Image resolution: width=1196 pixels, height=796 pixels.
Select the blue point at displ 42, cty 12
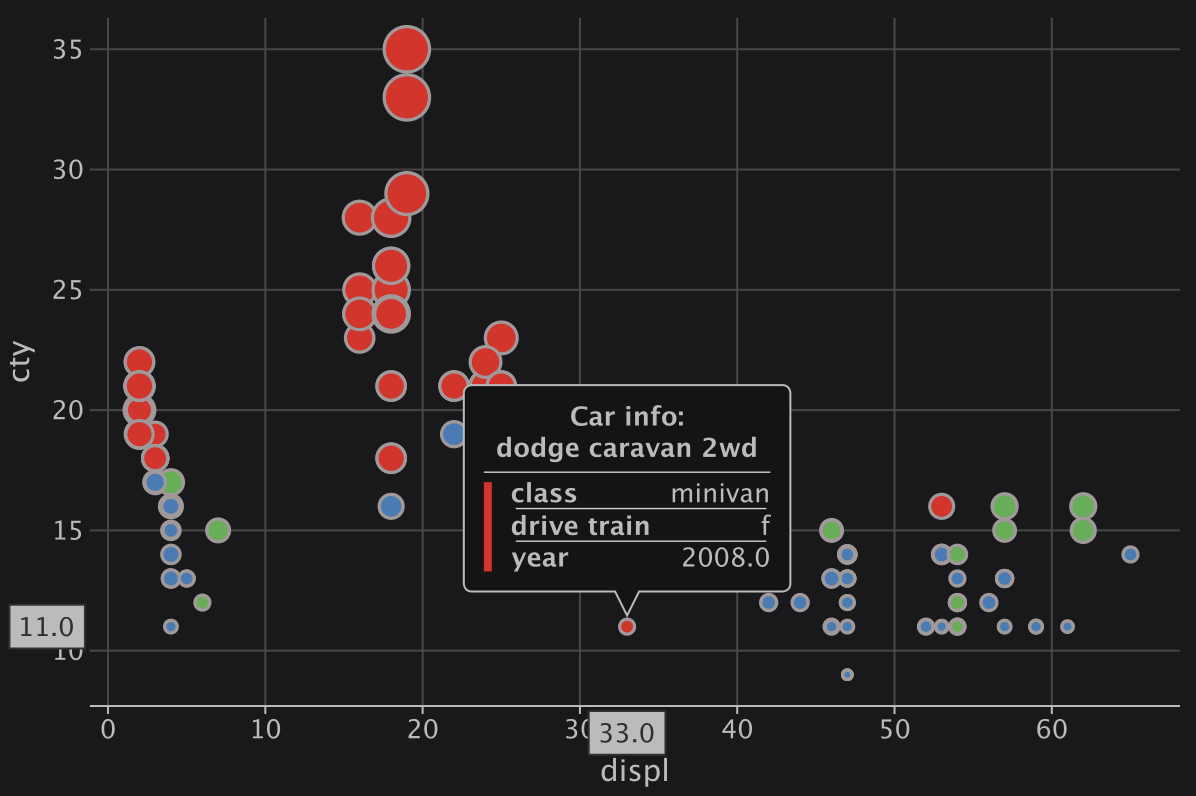768,602
